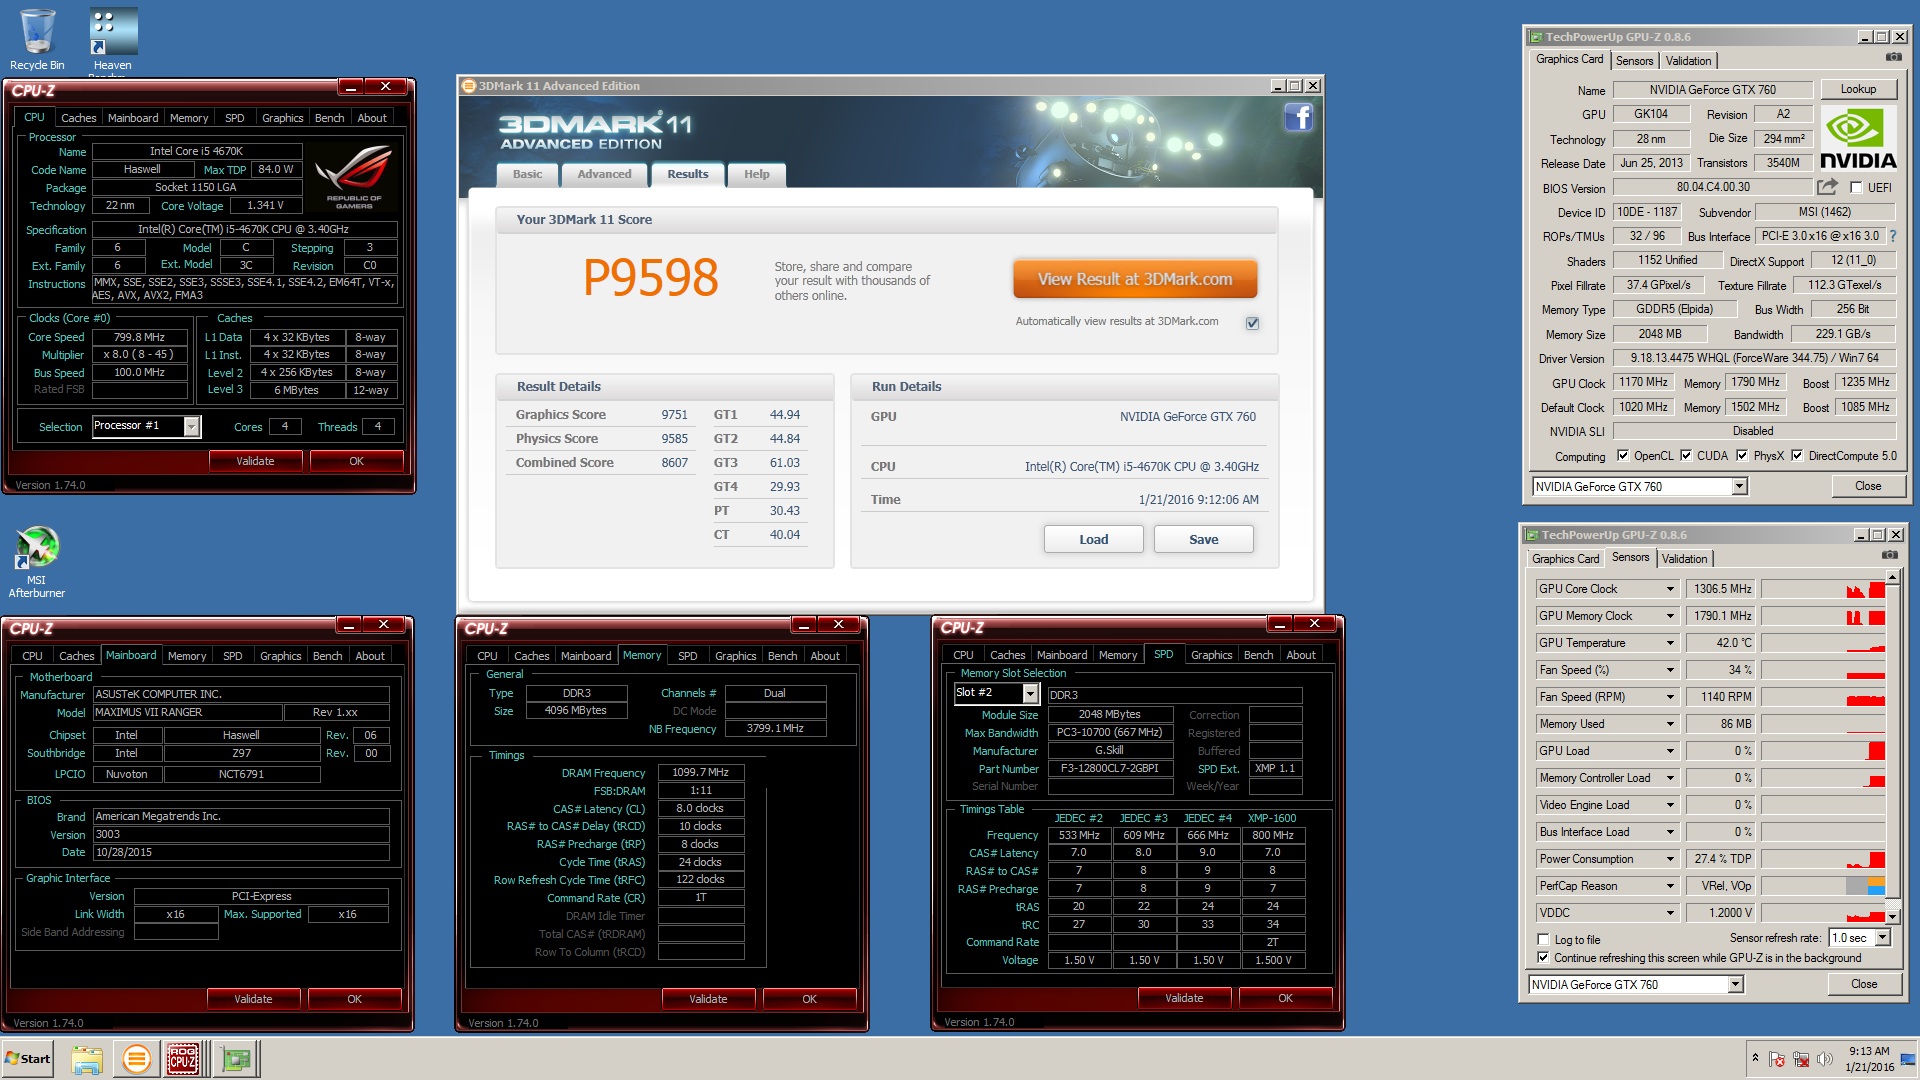Open the Processor #1 selection dropdown
This screenshot has width=1920, height=1080.
pyautogui.click(x=191, y=427)
